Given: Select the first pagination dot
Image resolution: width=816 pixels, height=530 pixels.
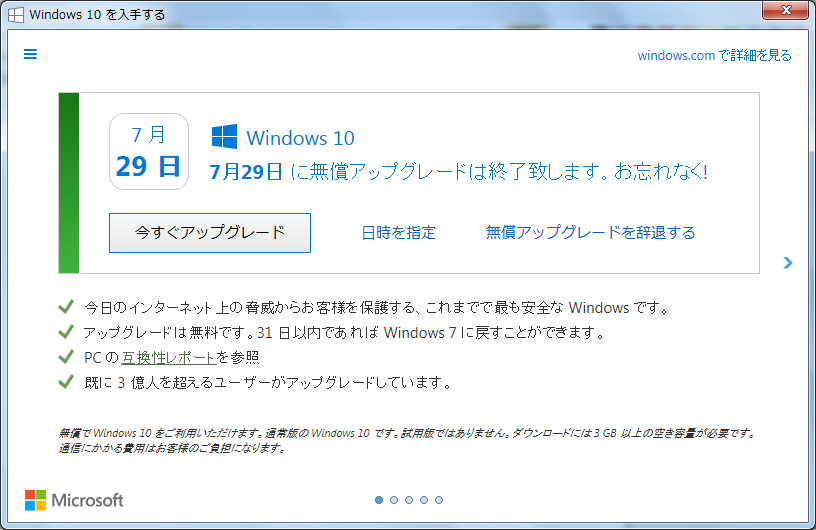Looking at the screenshot, I should click(379, 500).
